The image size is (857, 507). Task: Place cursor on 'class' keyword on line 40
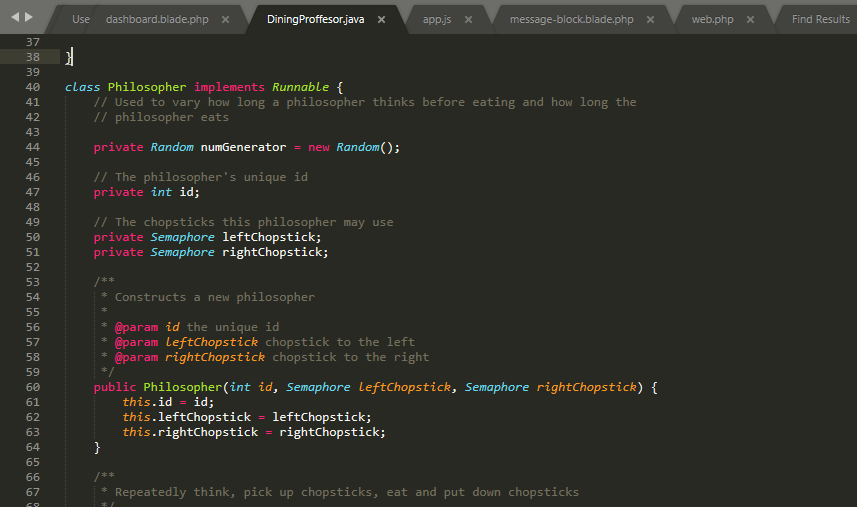(x=83, y=87)
